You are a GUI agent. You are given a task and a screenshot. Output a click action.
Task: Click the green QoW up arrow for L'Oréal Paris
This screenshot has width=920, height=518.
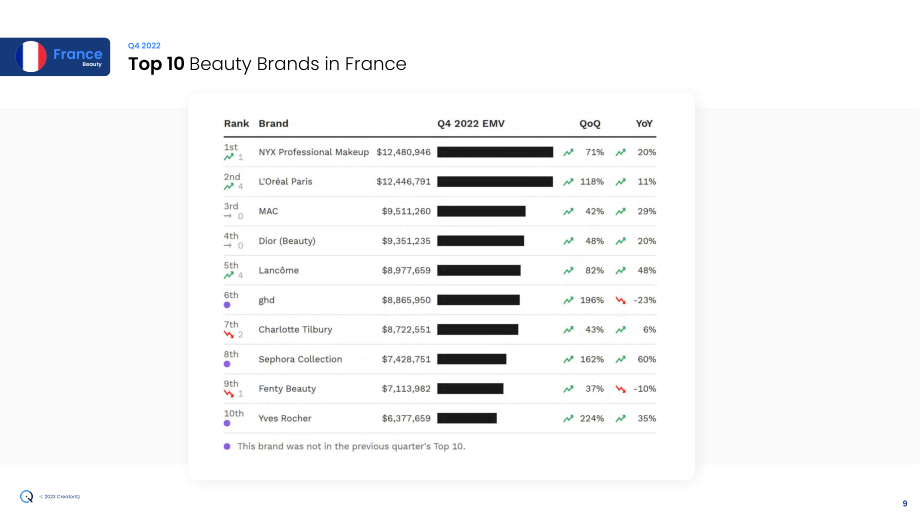[568, 182]
